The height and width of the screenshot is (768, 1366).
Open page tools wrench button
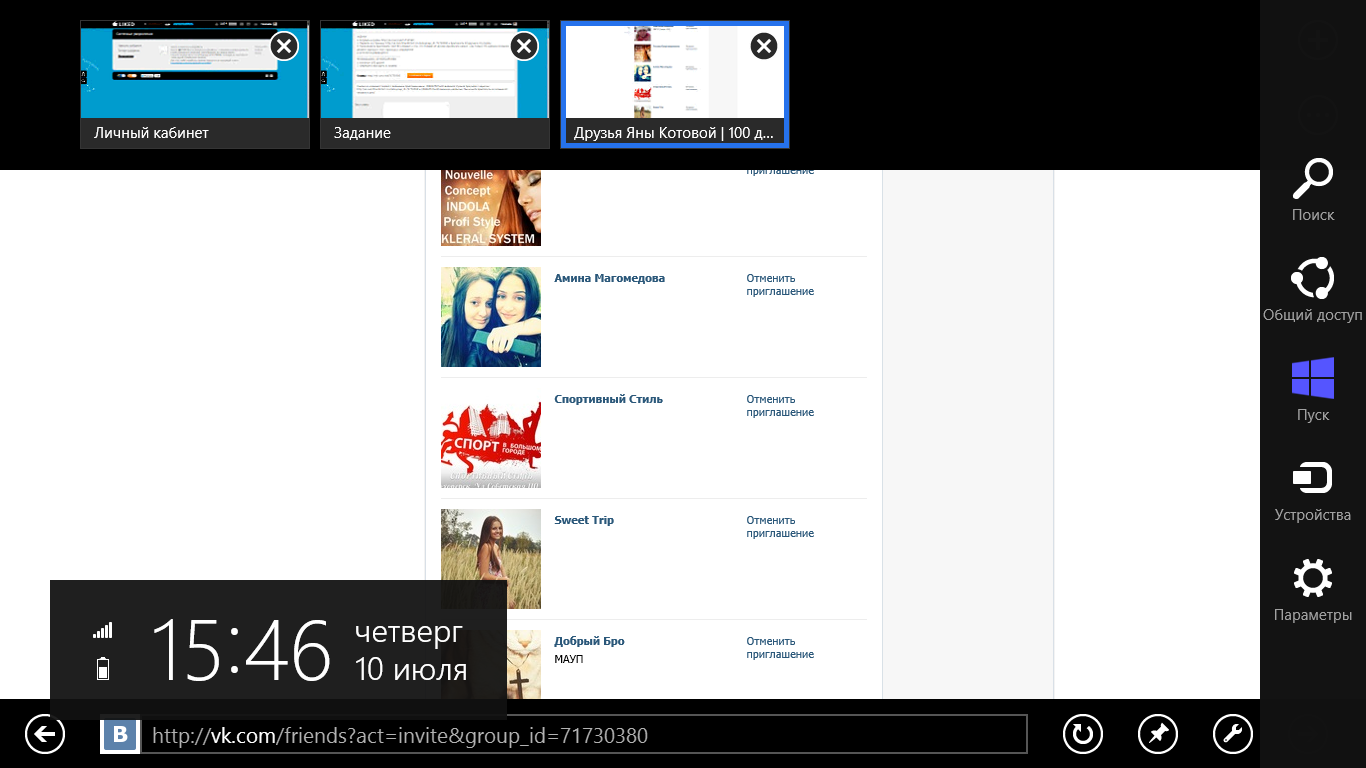click(1233, 735)
